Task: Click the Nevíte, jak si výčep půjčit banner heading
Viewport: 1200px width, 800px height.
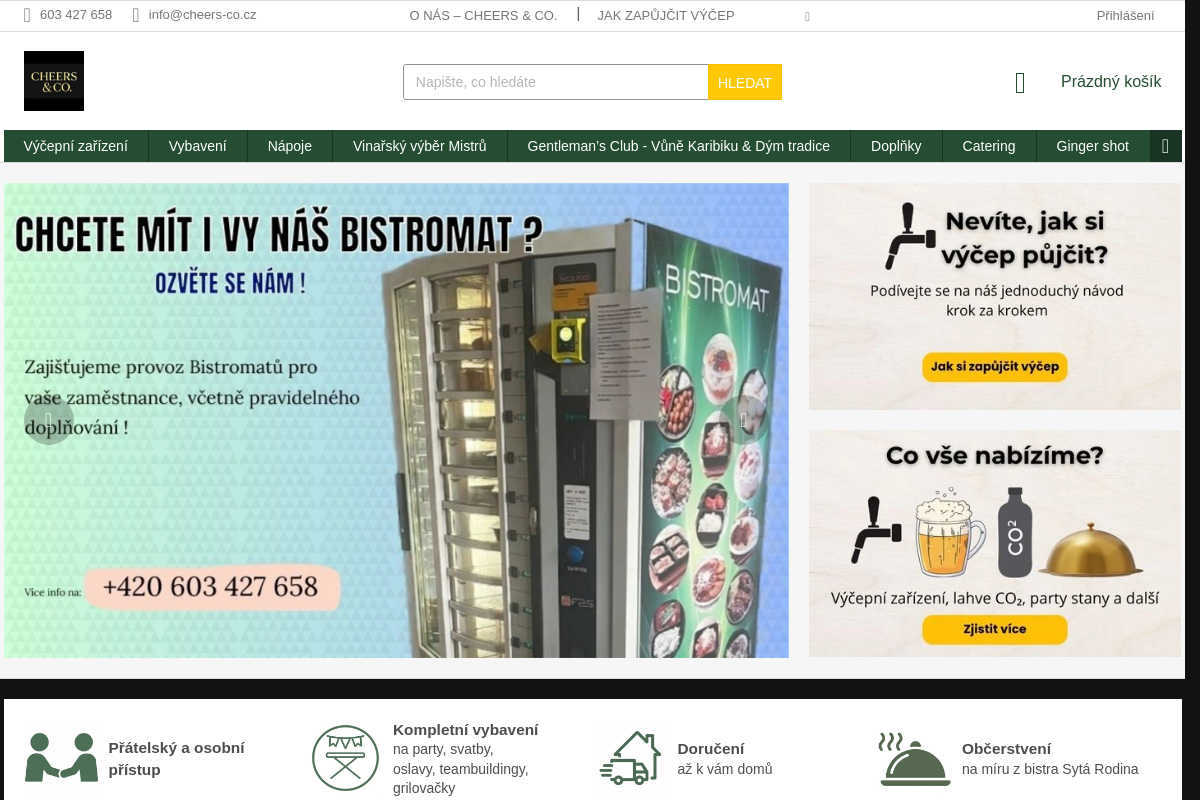Action: click(x=1026, y=237)
